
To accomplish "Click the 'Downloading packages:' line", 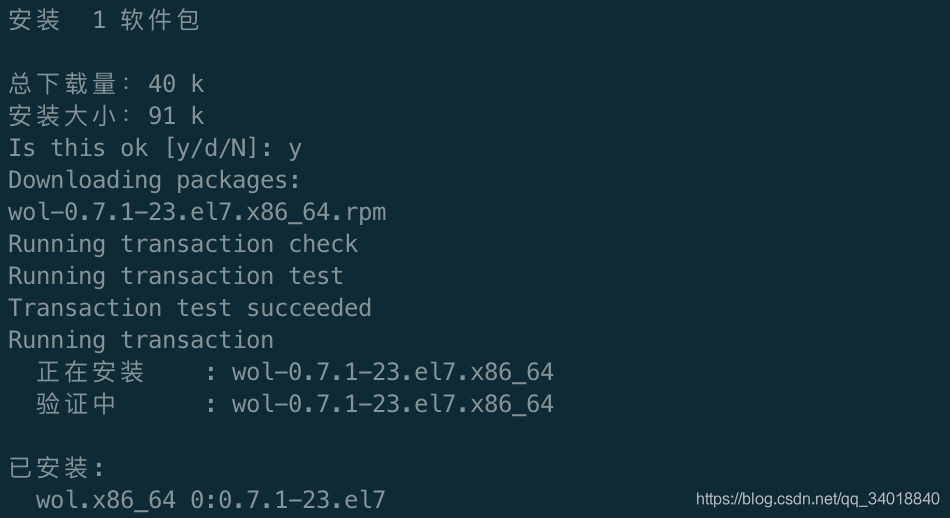I will point(154,181).
